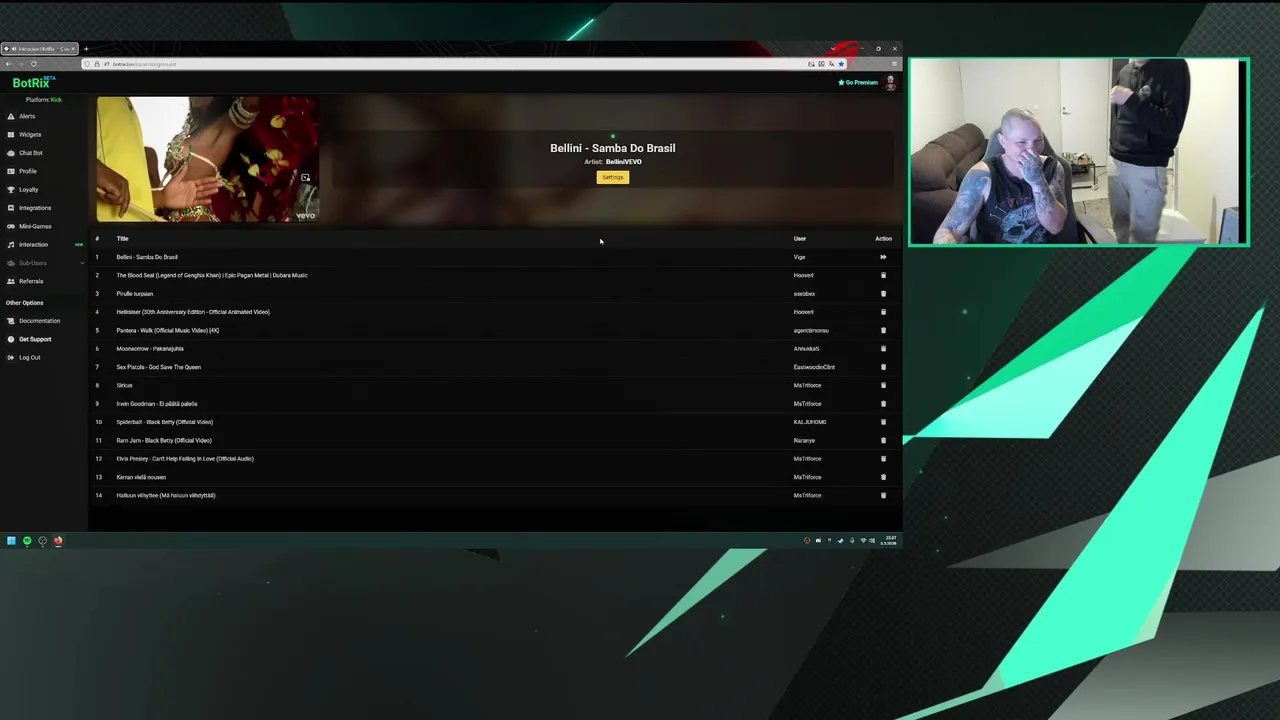Open the yellow Settings button

pos(613,177)
